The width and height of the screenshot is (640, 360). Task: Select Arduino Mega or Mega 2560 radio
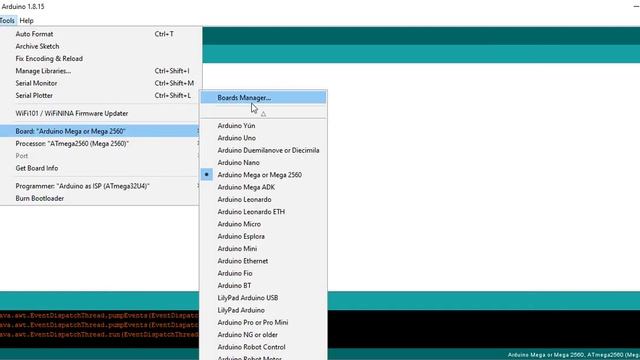pyautogui.click(x=263, y=174)
